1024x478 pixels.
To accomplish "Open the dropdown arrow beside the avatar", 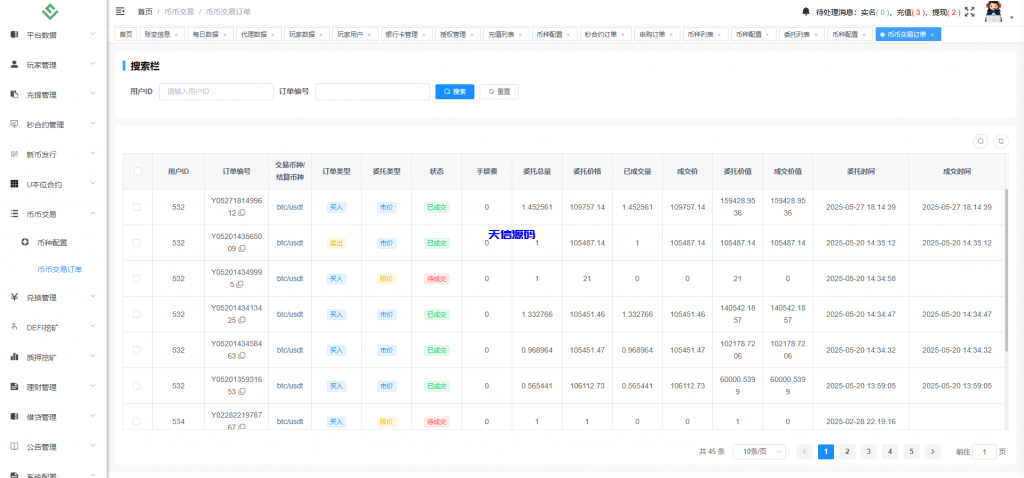I will [x=1012, y=18].
